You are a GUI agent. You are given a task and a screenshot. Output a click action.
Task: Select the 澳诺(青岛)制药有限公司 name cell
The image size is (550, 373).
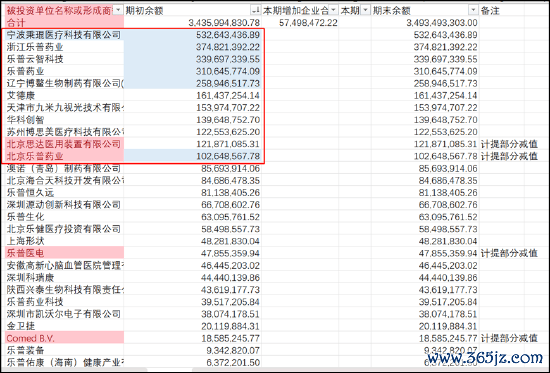click(64, 168)
